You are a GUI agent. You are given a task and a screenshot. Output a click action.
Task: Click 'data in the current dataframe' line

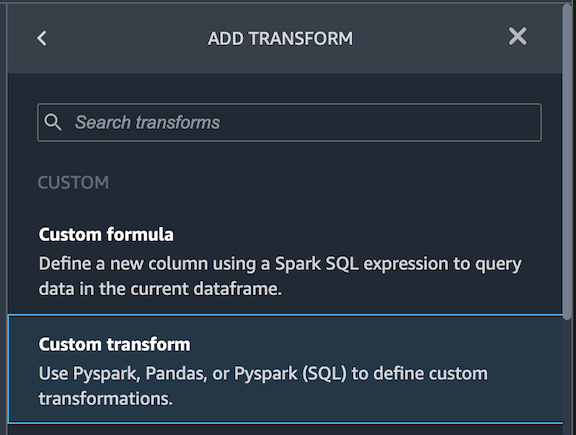(x=160, y=289)
